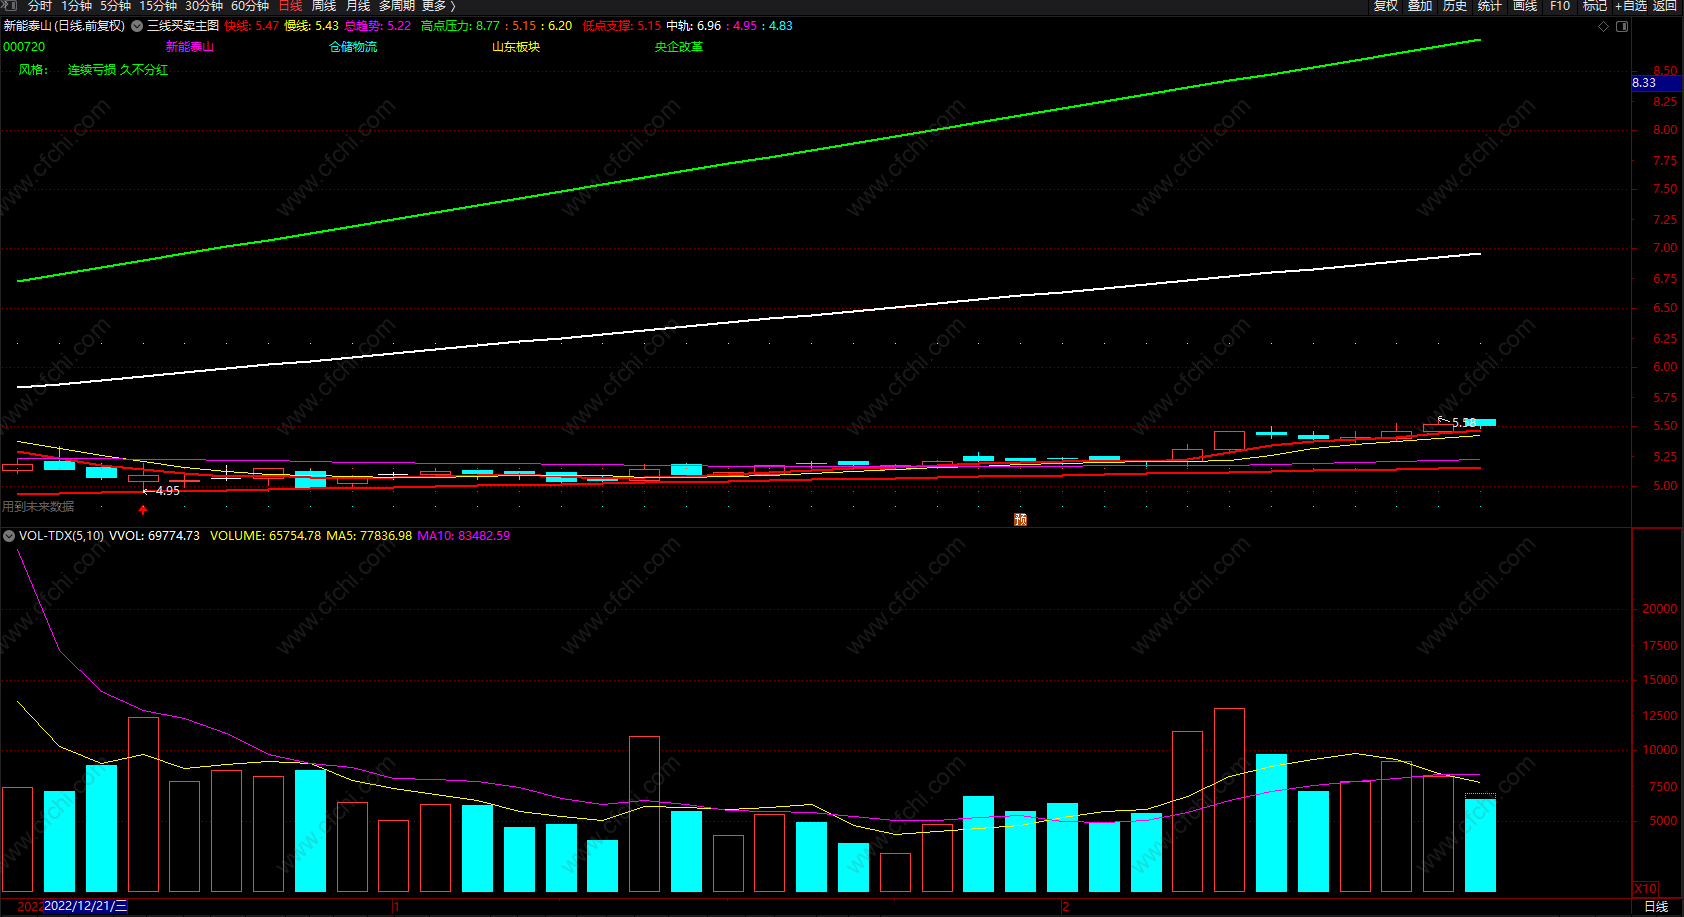Click the 用到未来数据 notice text
Screen dimensions: 1684x917
tap(38, 507)
